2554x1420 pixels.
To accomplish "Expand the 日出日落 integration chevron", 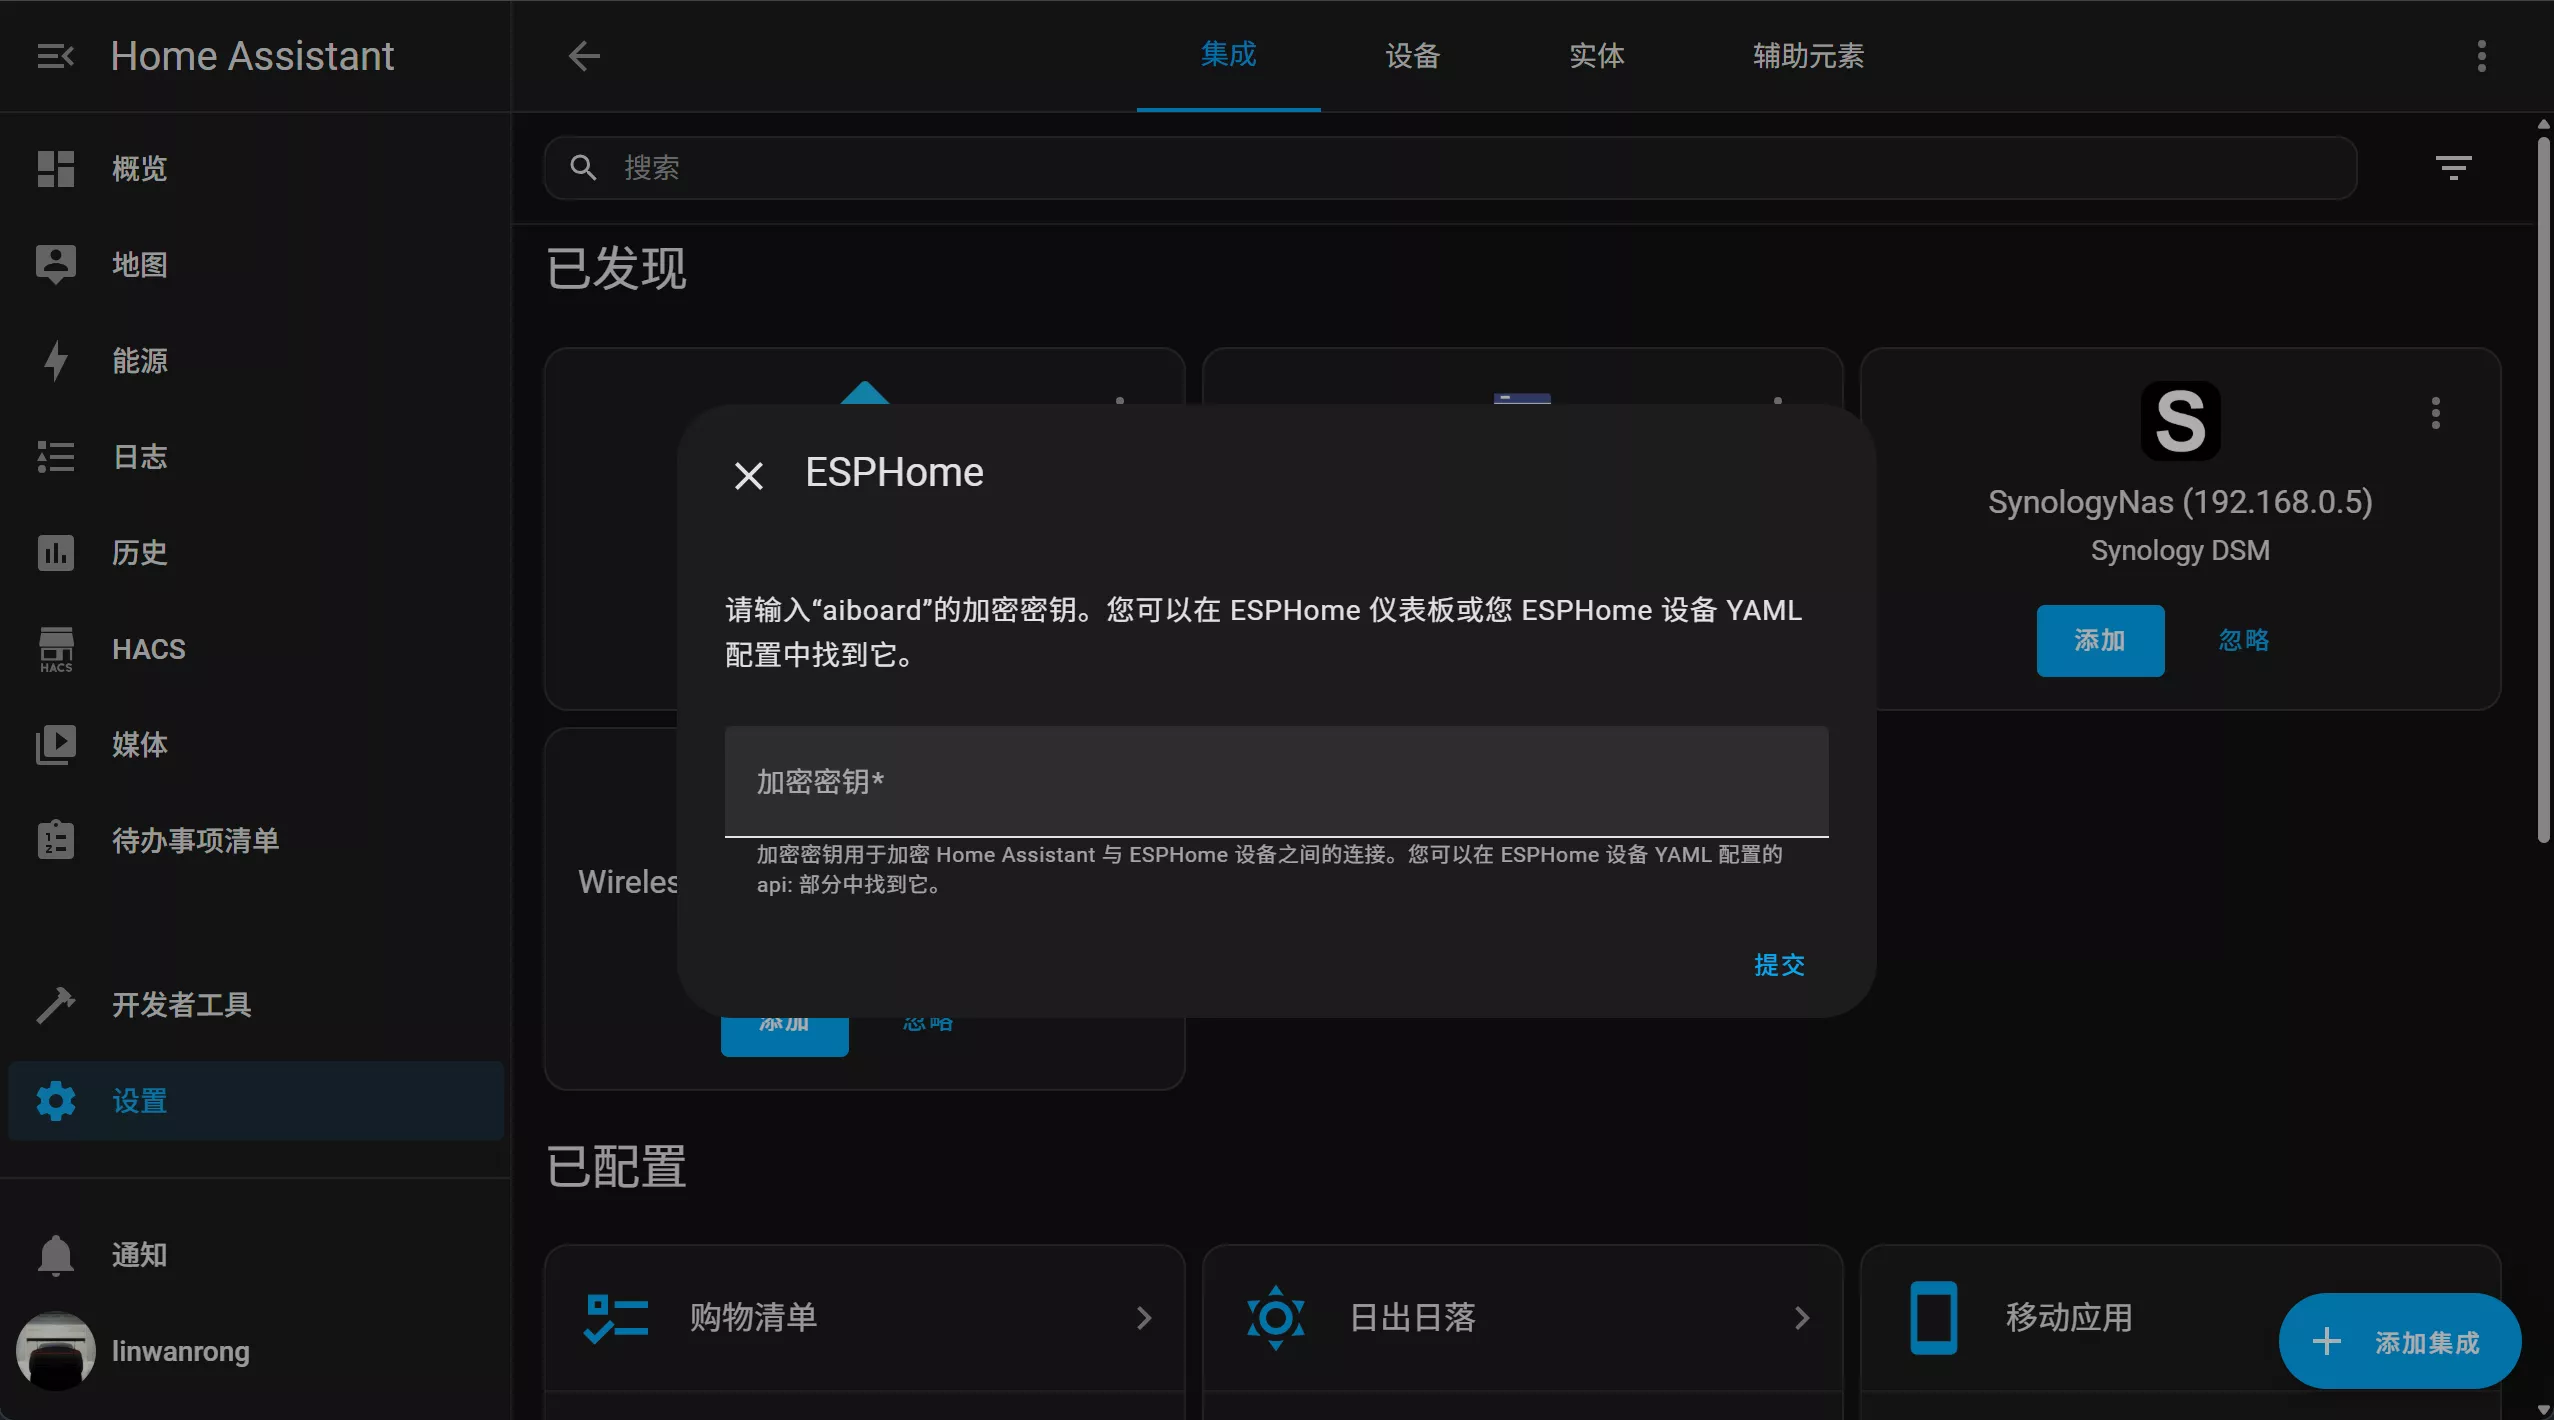I will [1802, 1318].
